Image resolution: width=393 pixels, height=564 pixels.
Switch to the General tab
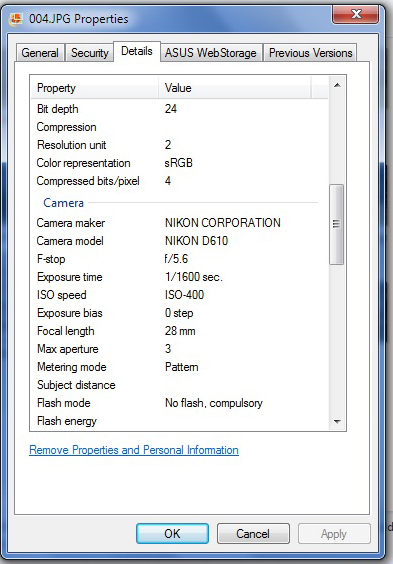coord(40,53)
